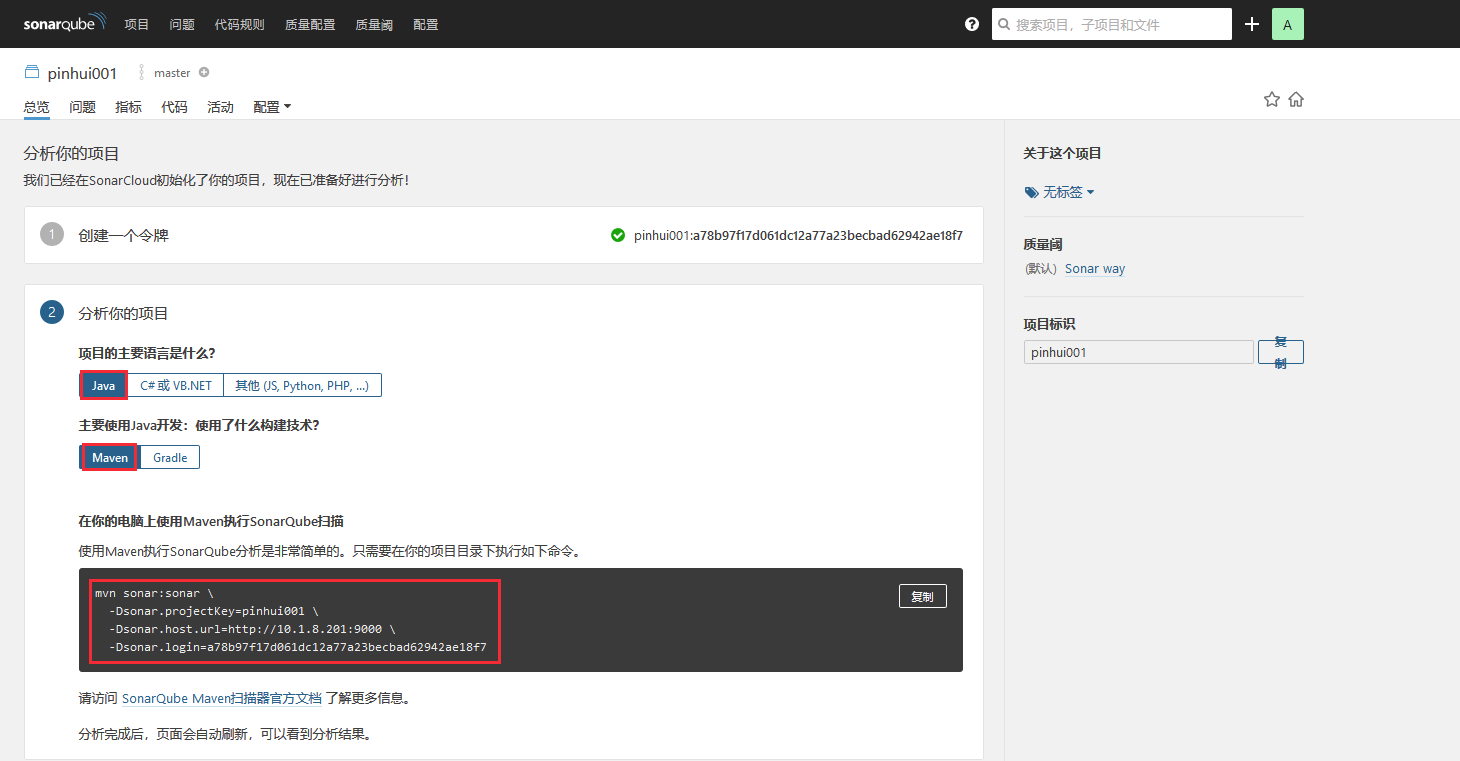Select Java as main language
1460x761 pixels.
104,385
